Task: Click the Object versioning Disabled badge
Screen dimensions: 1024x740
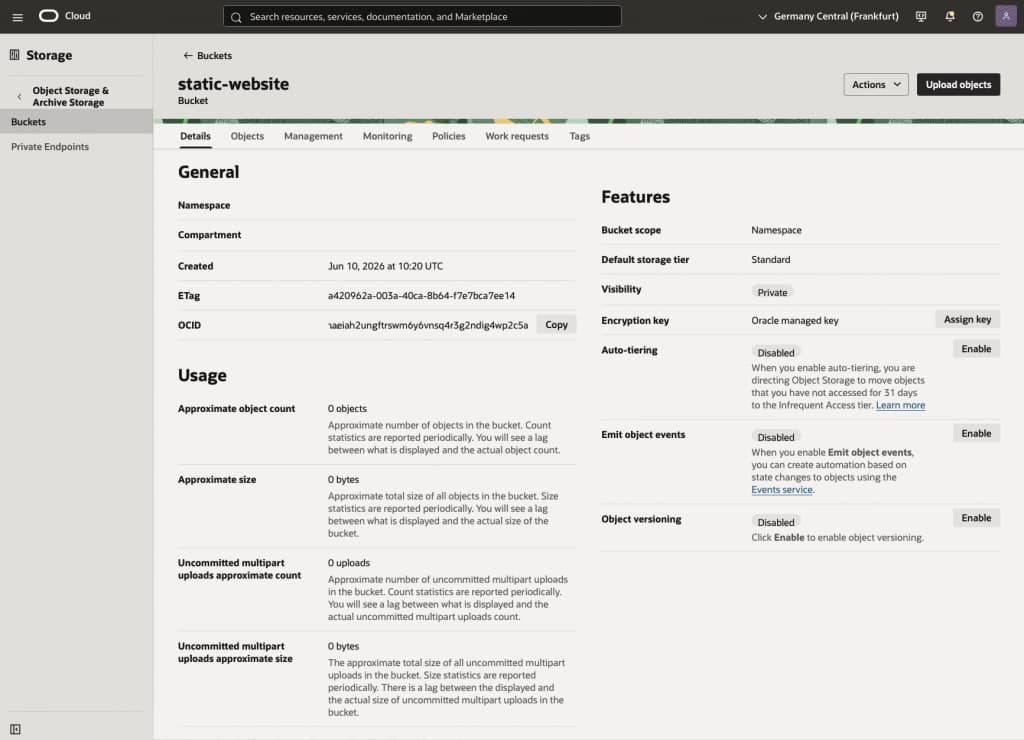Action: (776, 522)
